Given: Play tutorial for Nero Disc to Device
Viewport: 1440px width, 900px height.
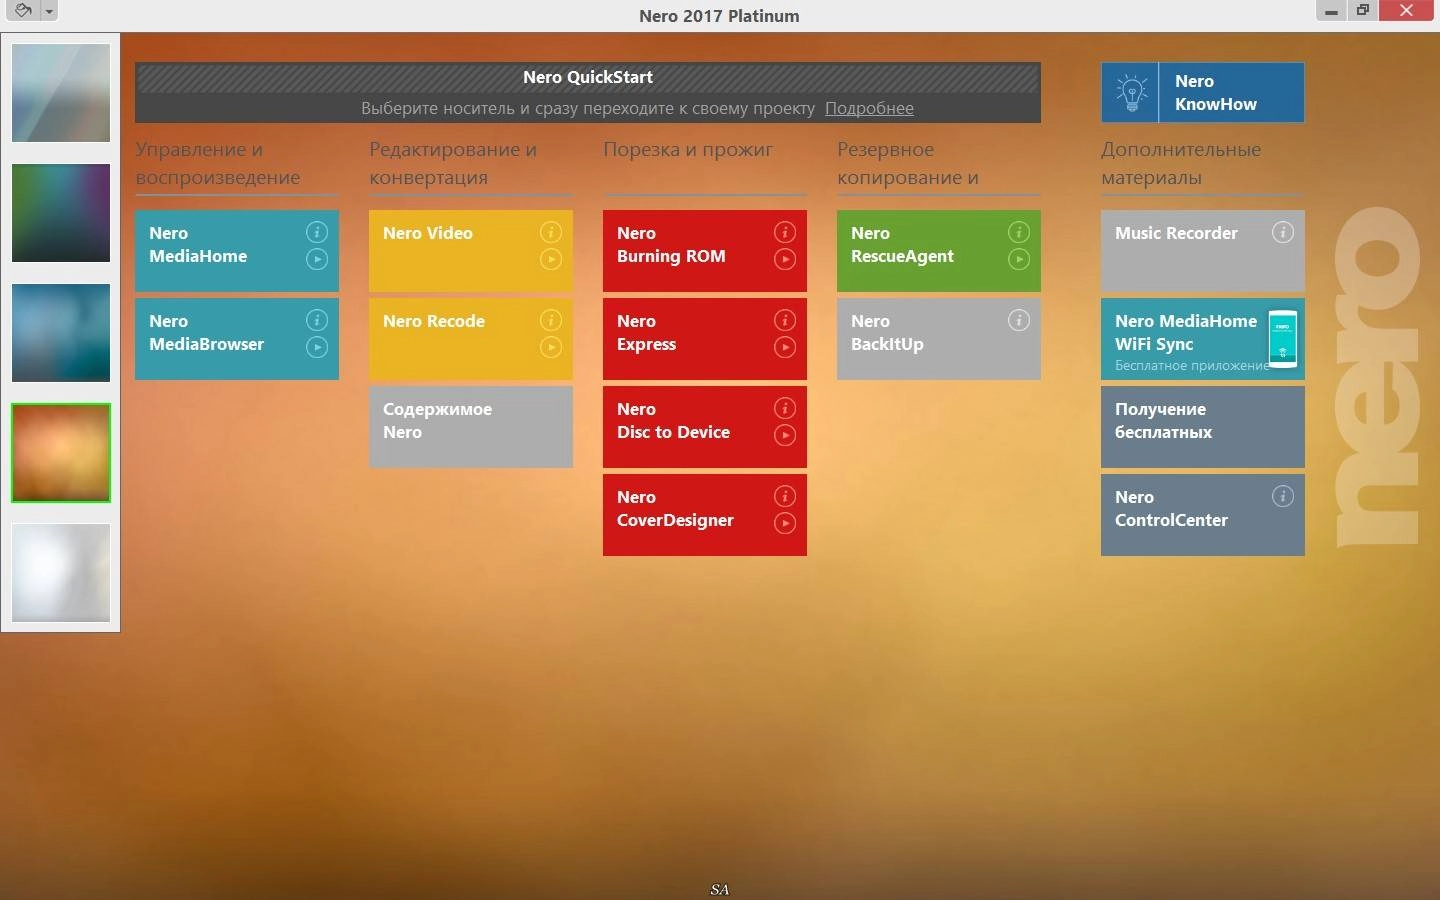Looking at the screenshot, I should click(x=785, y=435).
